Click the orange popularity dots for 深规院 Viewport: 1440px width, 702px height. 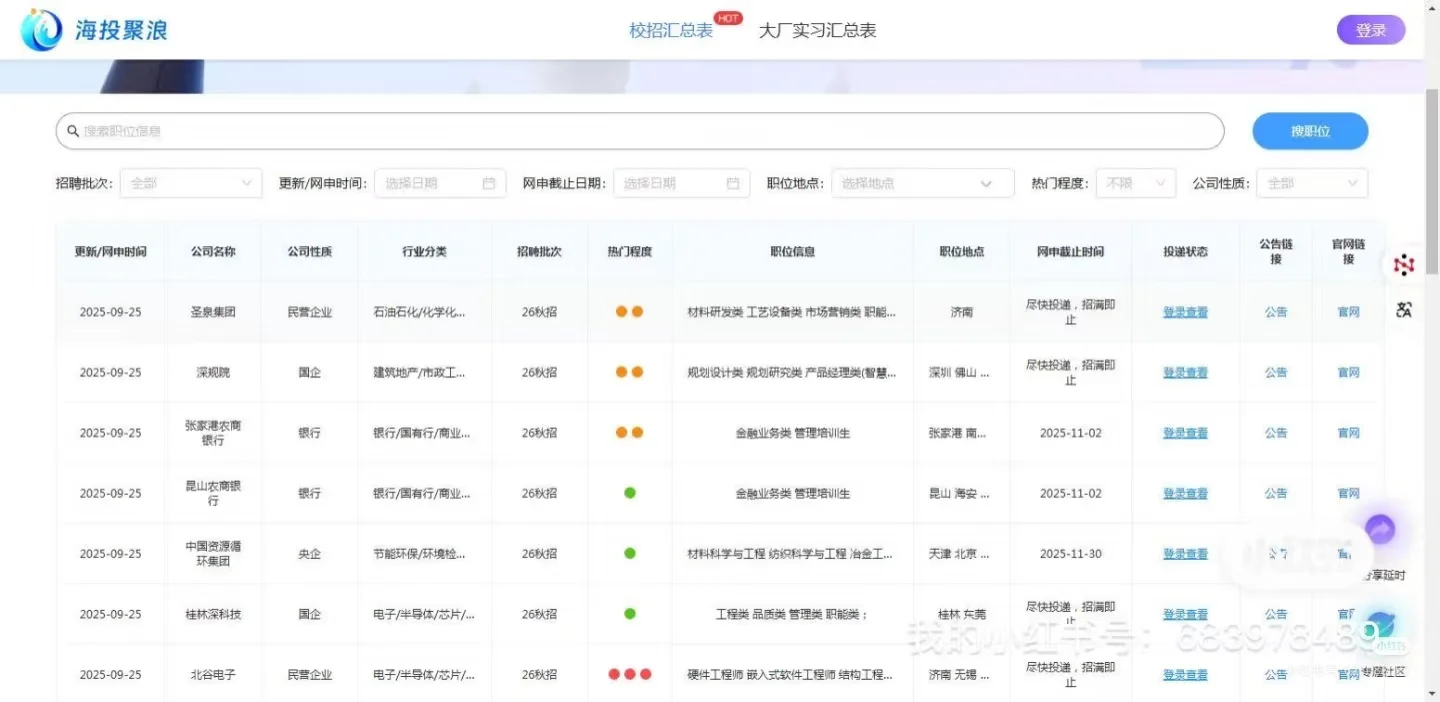pyautogui.click(x=629, y=372)
